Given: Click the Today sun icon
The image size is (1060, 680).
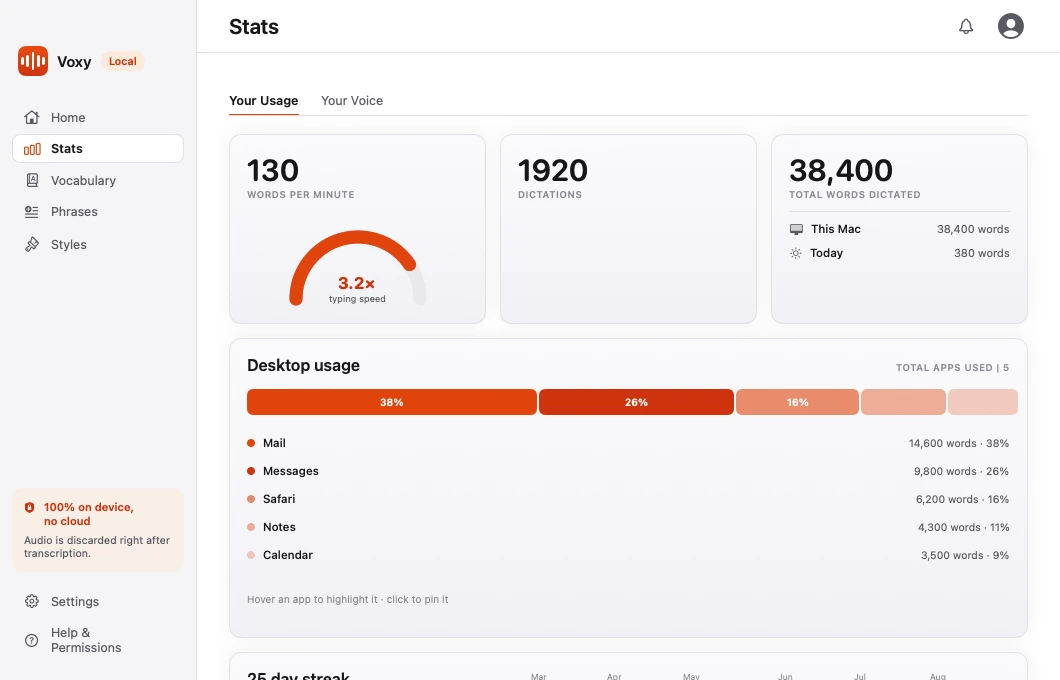Looking at the screenshot, I should click(x=796, y=253).
